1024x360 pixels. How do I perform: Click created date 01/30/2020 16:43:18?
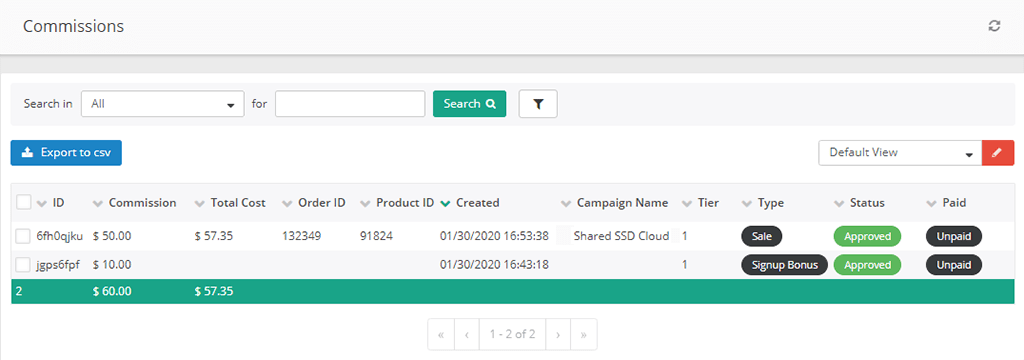tap(494, 265)
